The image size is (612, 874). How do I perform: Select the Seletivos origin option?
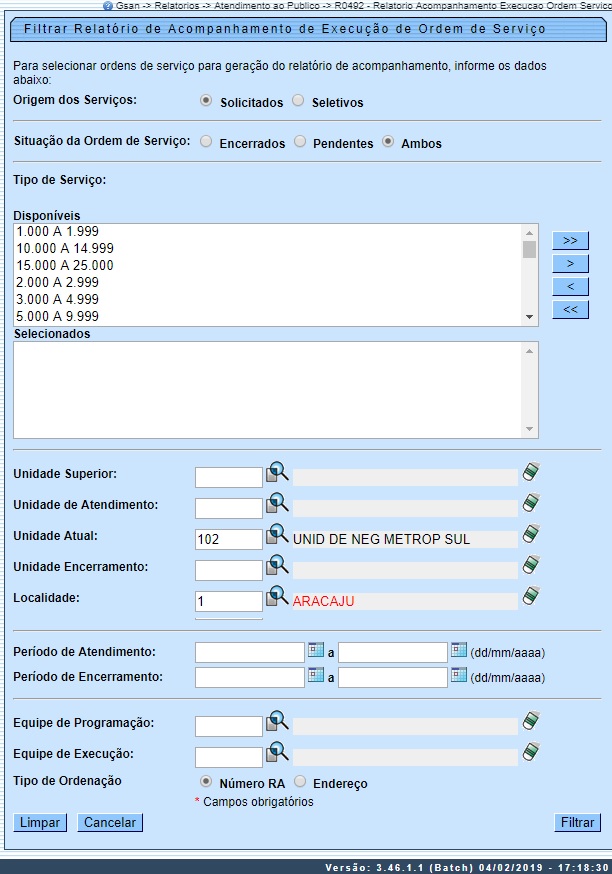(298, 101)
